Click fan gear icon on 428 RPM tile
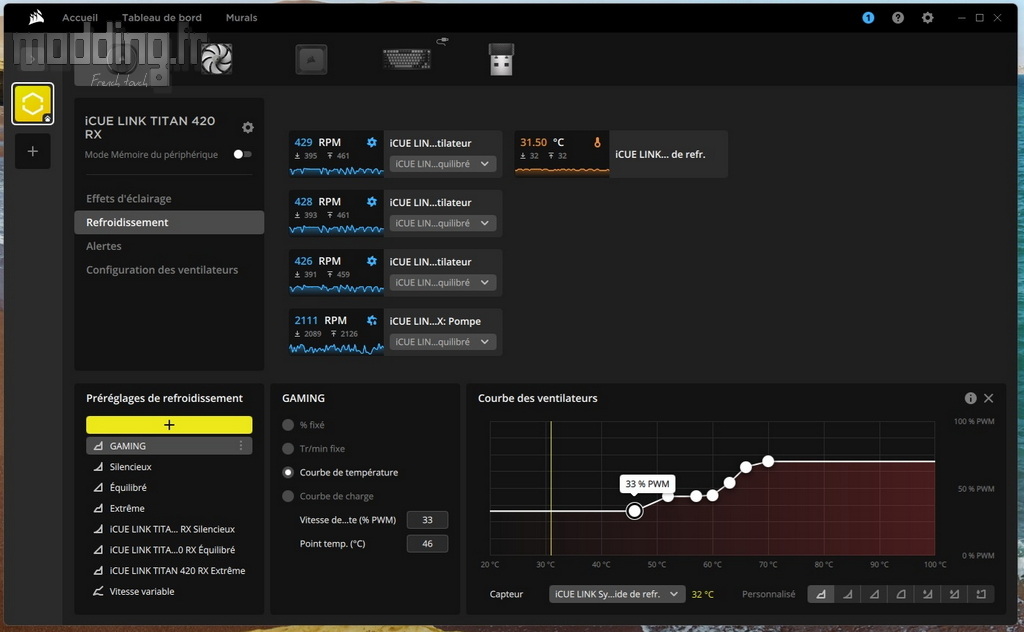 pos(372,201)
